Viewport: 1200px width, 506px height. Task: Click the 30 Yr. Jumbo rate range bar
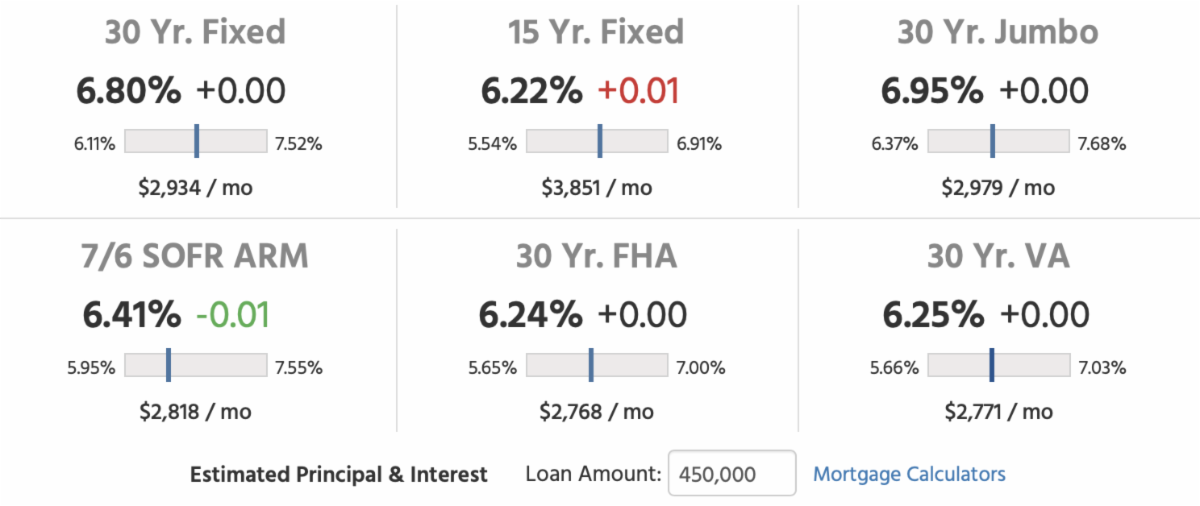pyautogui.click(x=998, y=142)
